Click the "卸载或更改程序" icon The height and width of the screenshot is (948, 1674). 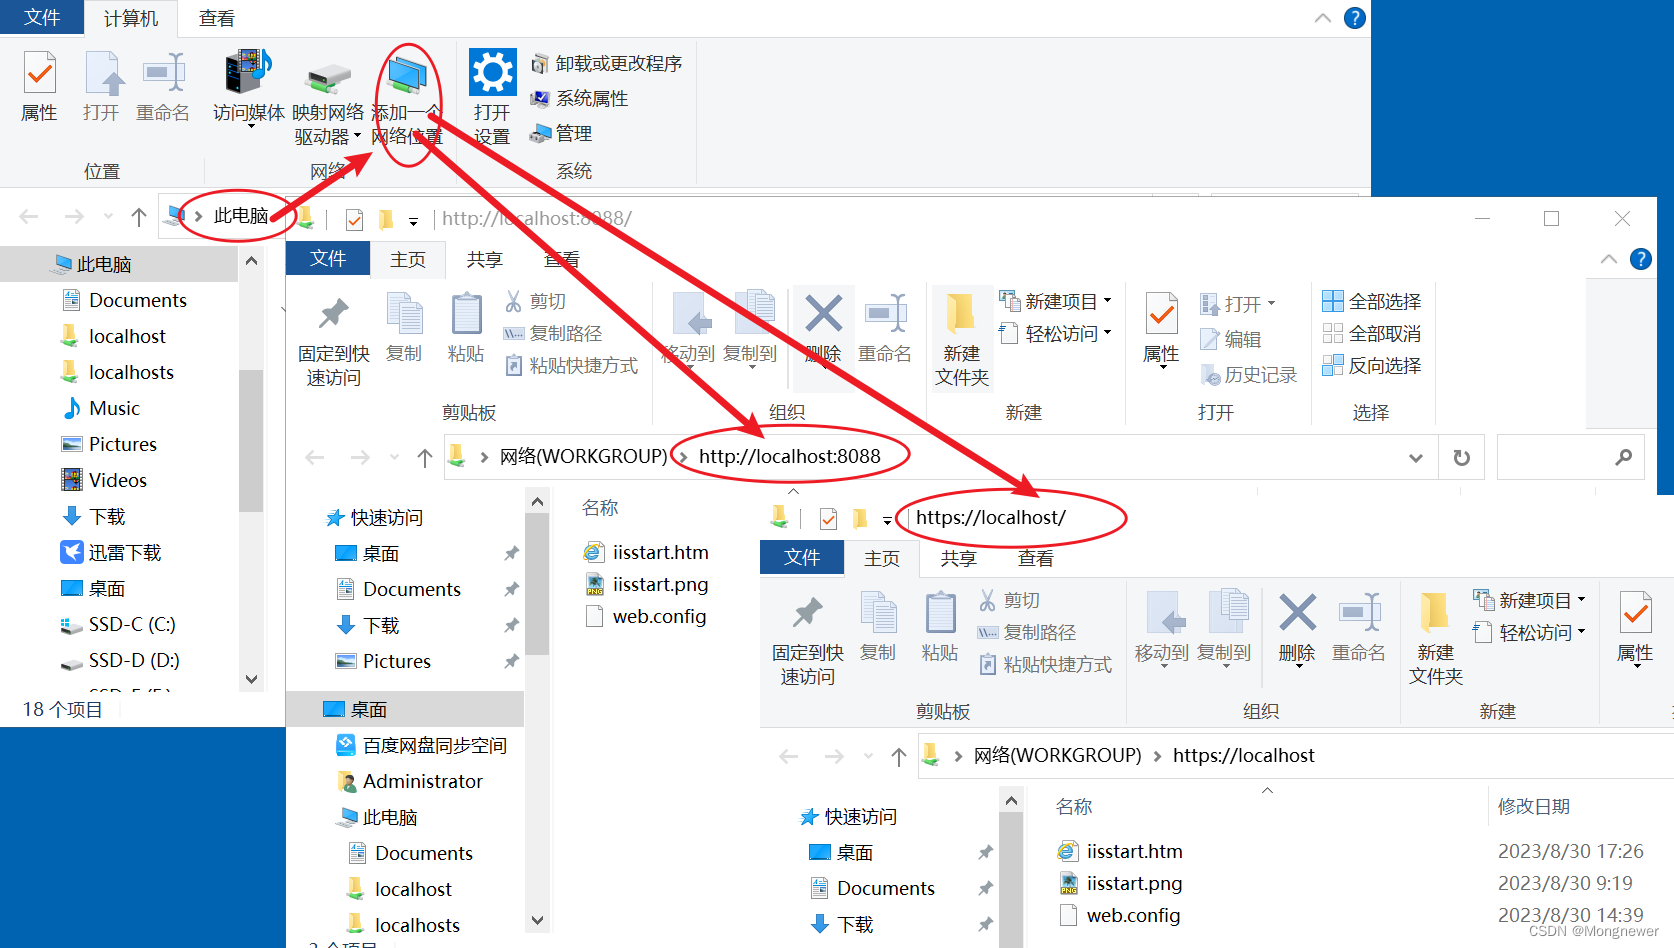[607, 63]
